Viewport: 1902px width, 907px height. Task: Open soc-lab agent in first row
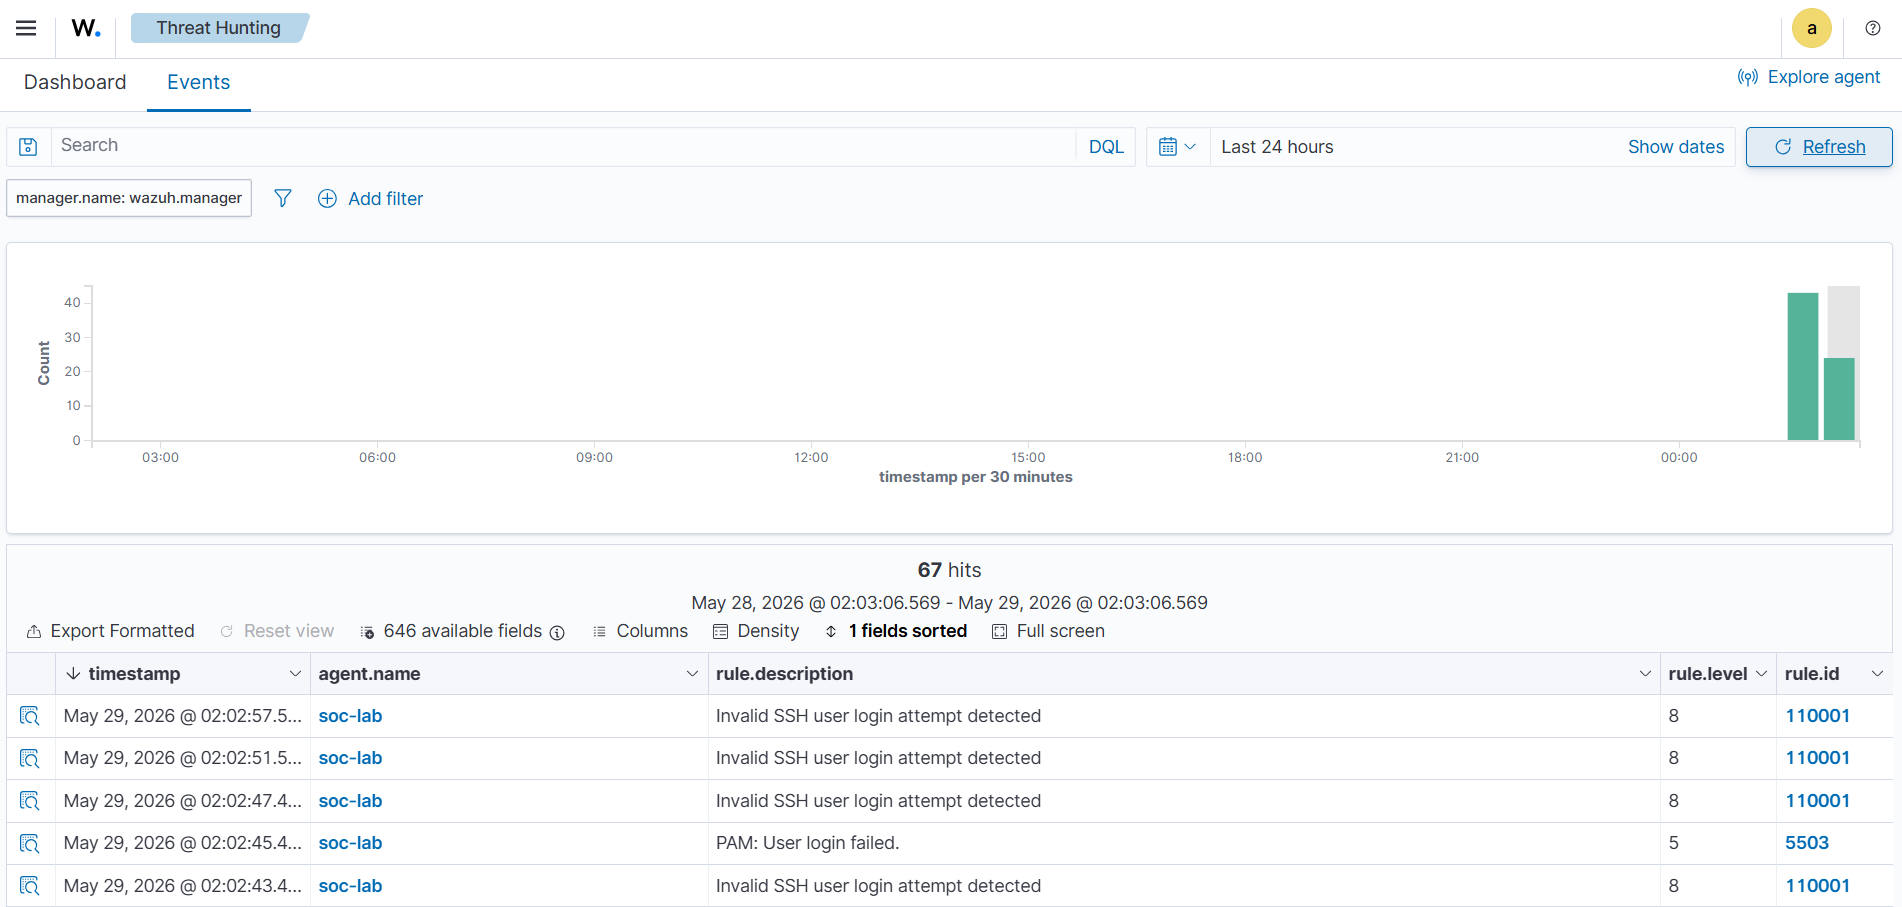click(350, 716)
